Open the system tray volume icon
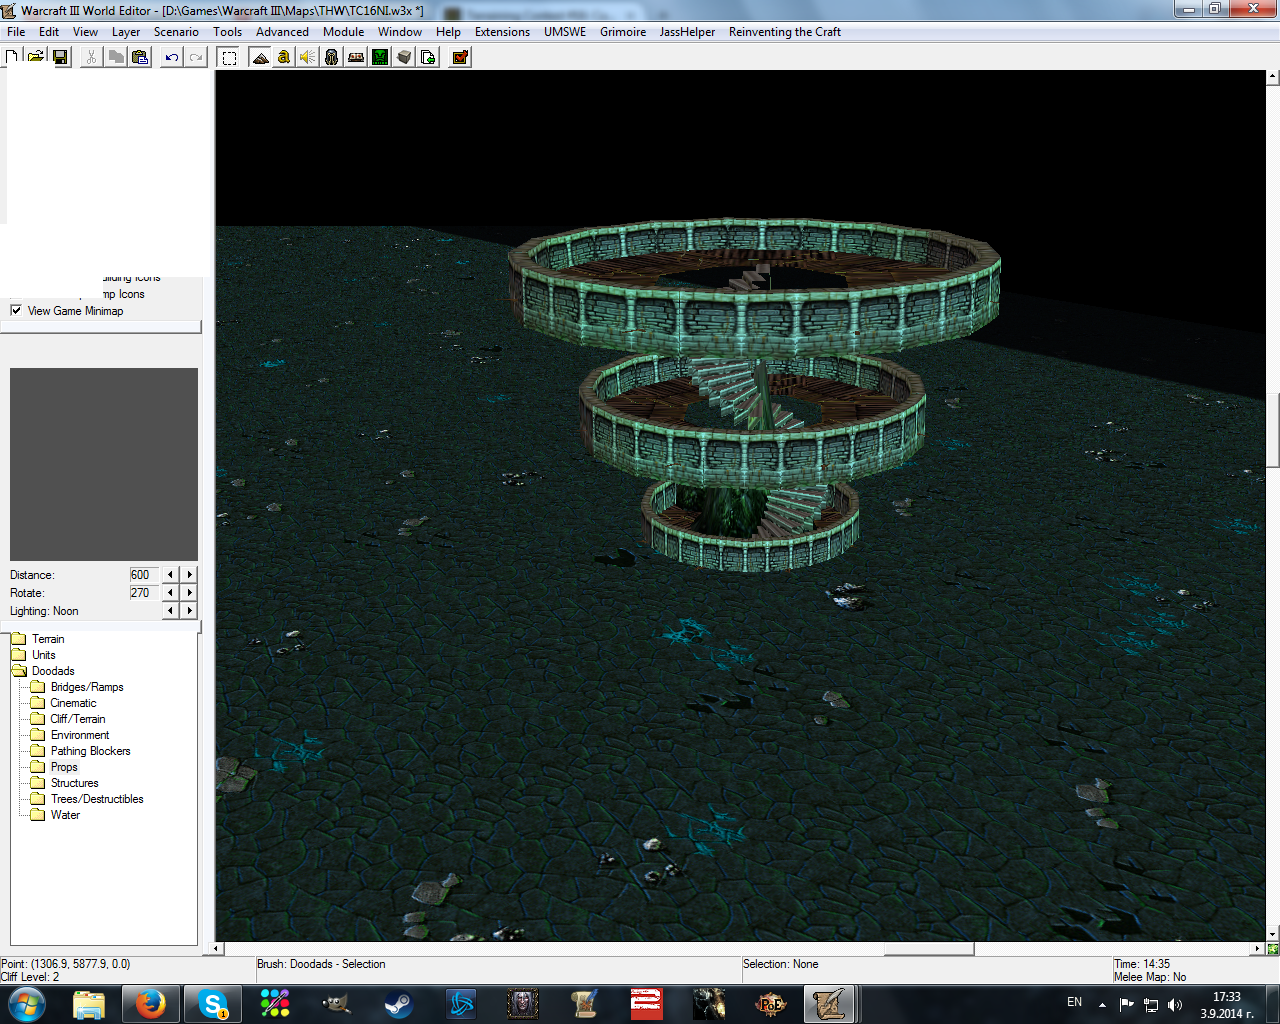The image size is (1280, 1024). coord(1175,1004)
